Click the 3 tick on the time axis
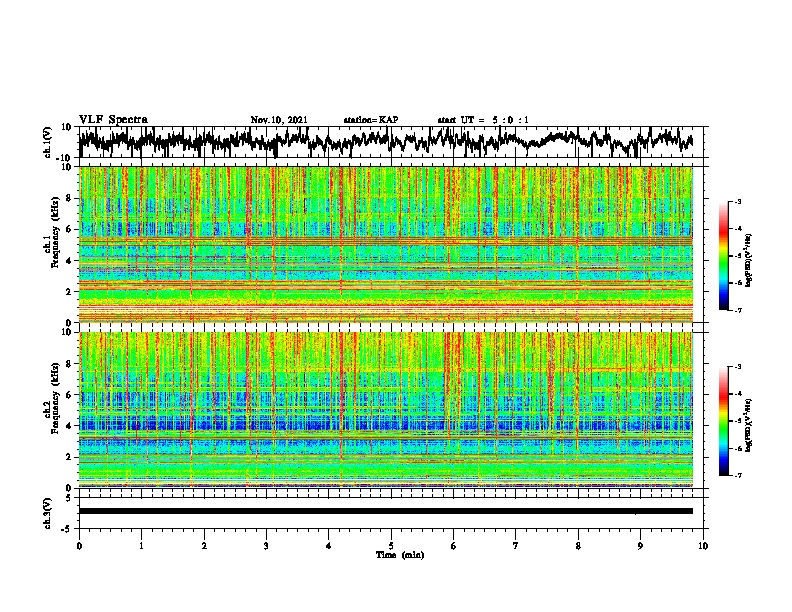 (x=266, y=546)
